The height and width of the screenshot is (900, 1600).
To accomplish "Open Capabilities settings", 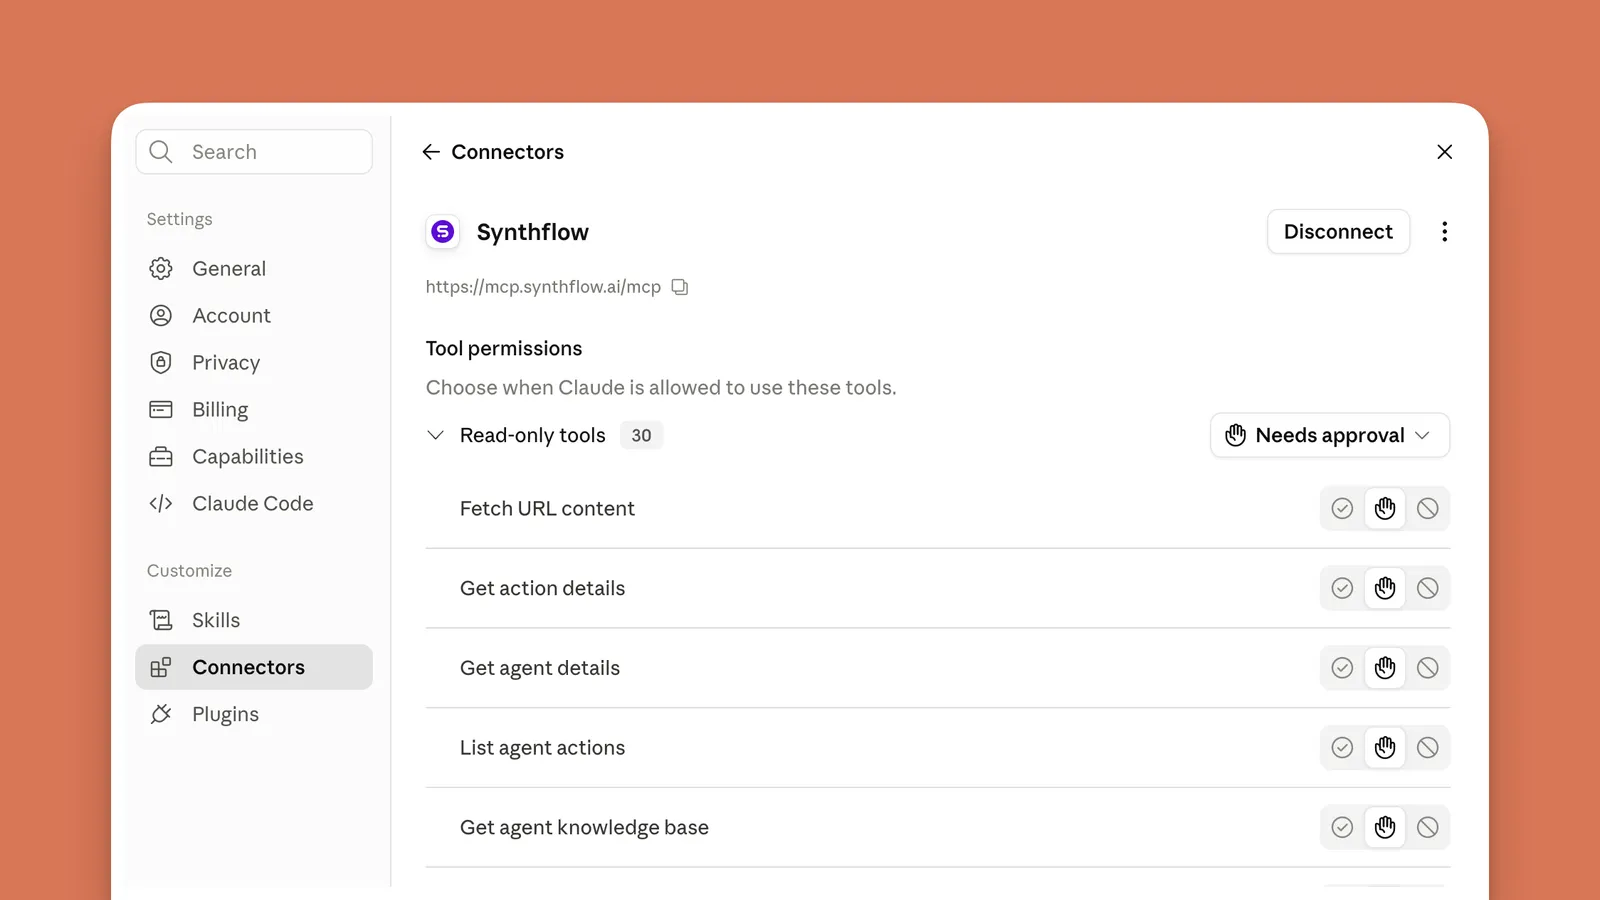I will 254,457.
